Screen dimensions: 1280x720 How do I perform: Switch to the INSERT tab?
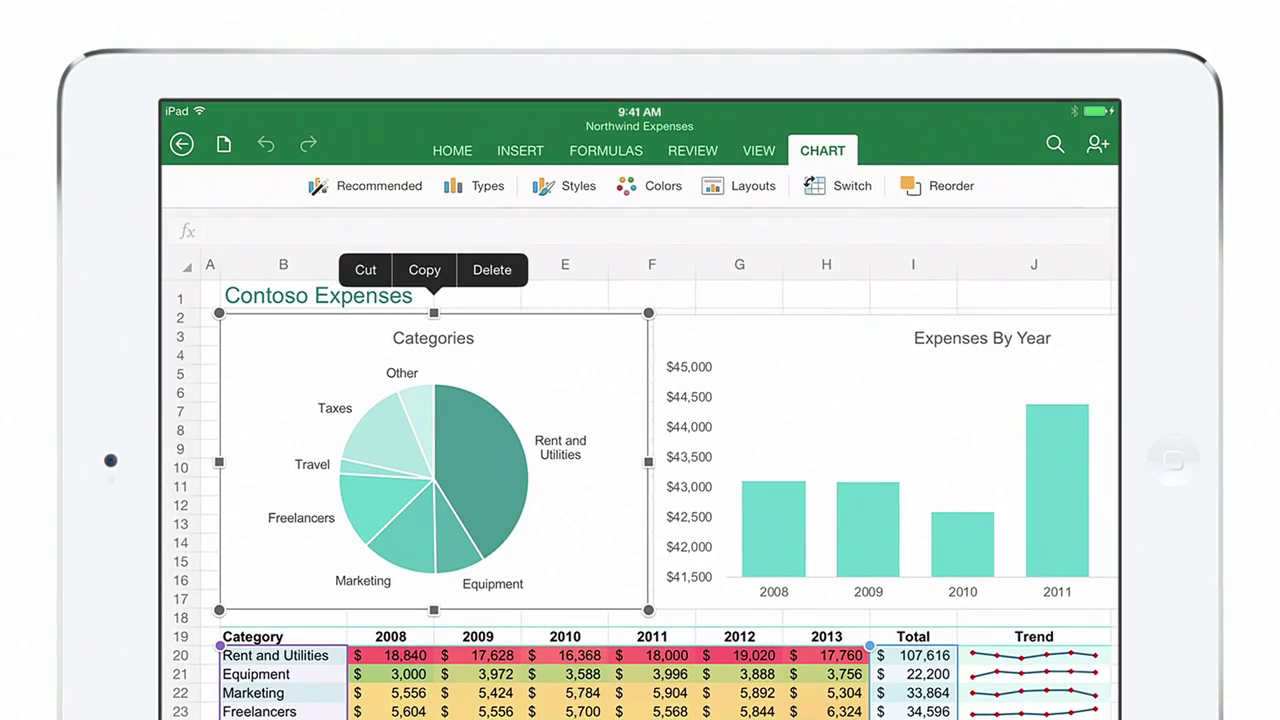pyautogui.click(x=520, y=151)
